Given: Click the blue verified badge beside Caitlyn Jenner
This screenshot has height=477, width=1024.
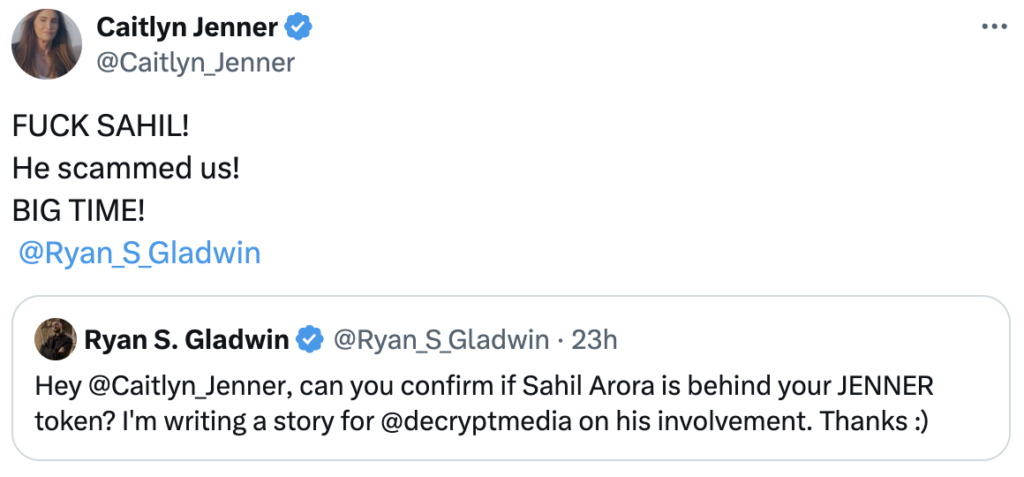Looking at the screenshot, I should [298, 28].
